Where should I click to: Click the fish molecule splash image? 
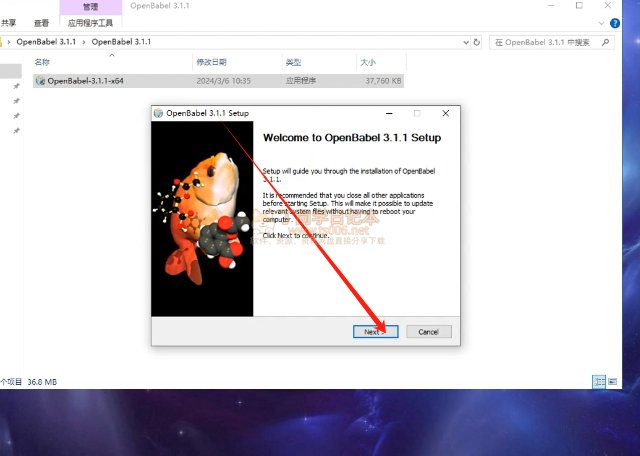tap(202, 218)
